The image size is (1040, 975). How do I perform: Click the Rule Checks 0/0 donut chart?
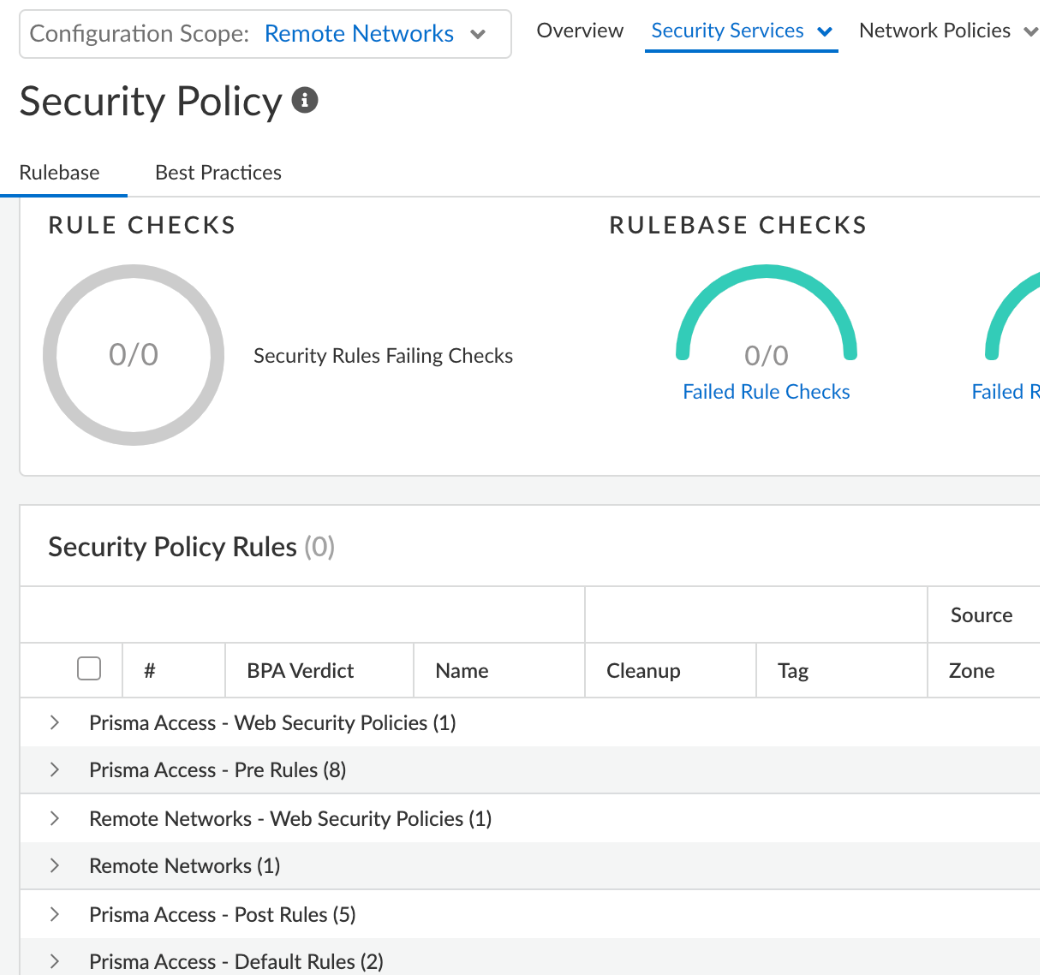pos(133,355)
